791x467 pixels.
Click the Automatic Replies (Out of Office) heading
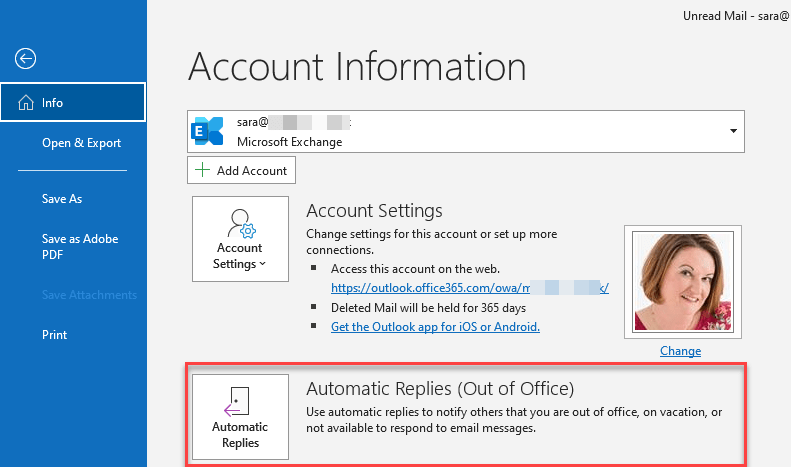(x=440, y=388)
